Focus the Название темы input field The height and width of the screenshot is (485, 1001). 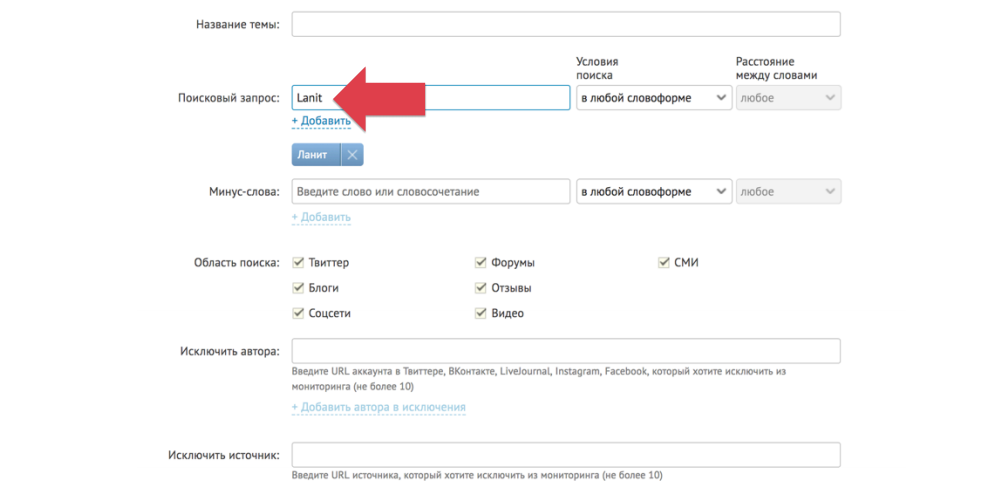pyautogui.click(x=566, y=24)
